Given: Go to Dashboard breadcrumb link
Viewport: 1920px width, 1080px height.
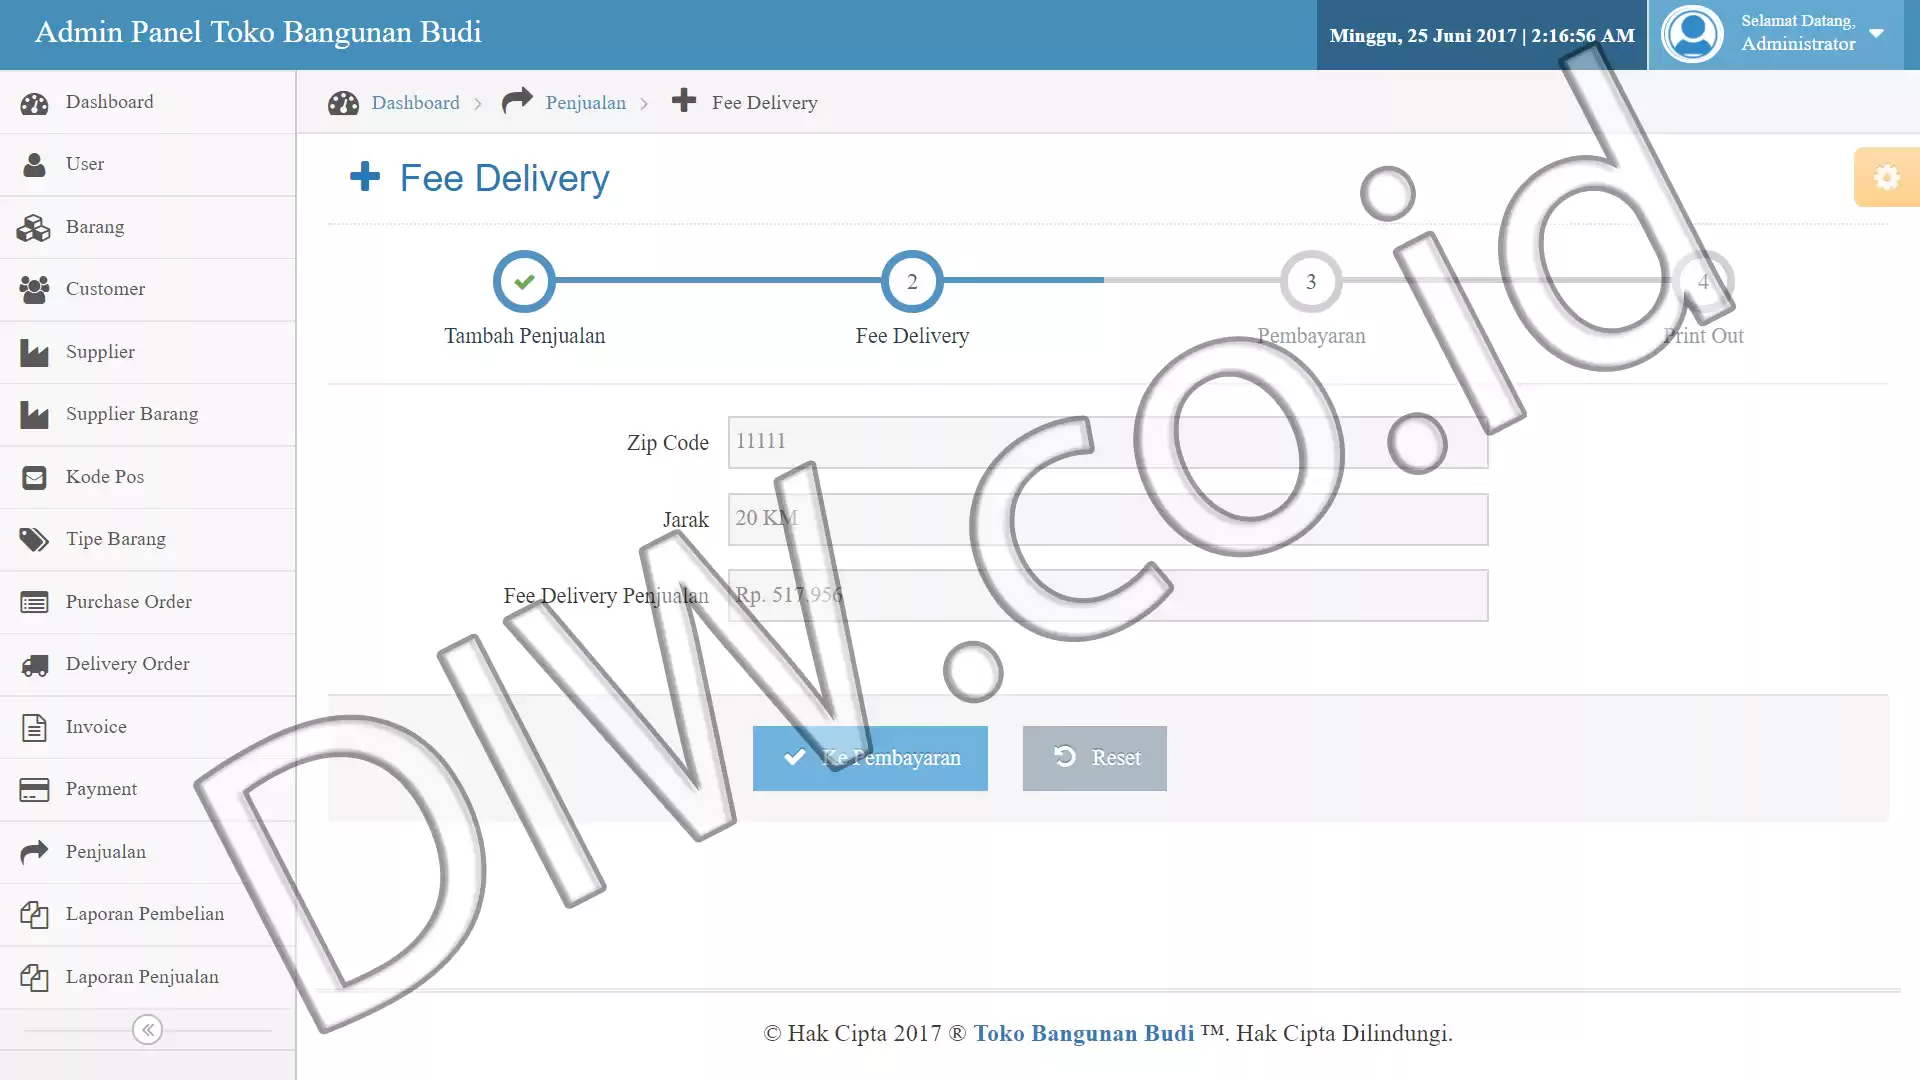Looking at the screenshot, I should tap(415, 103).
